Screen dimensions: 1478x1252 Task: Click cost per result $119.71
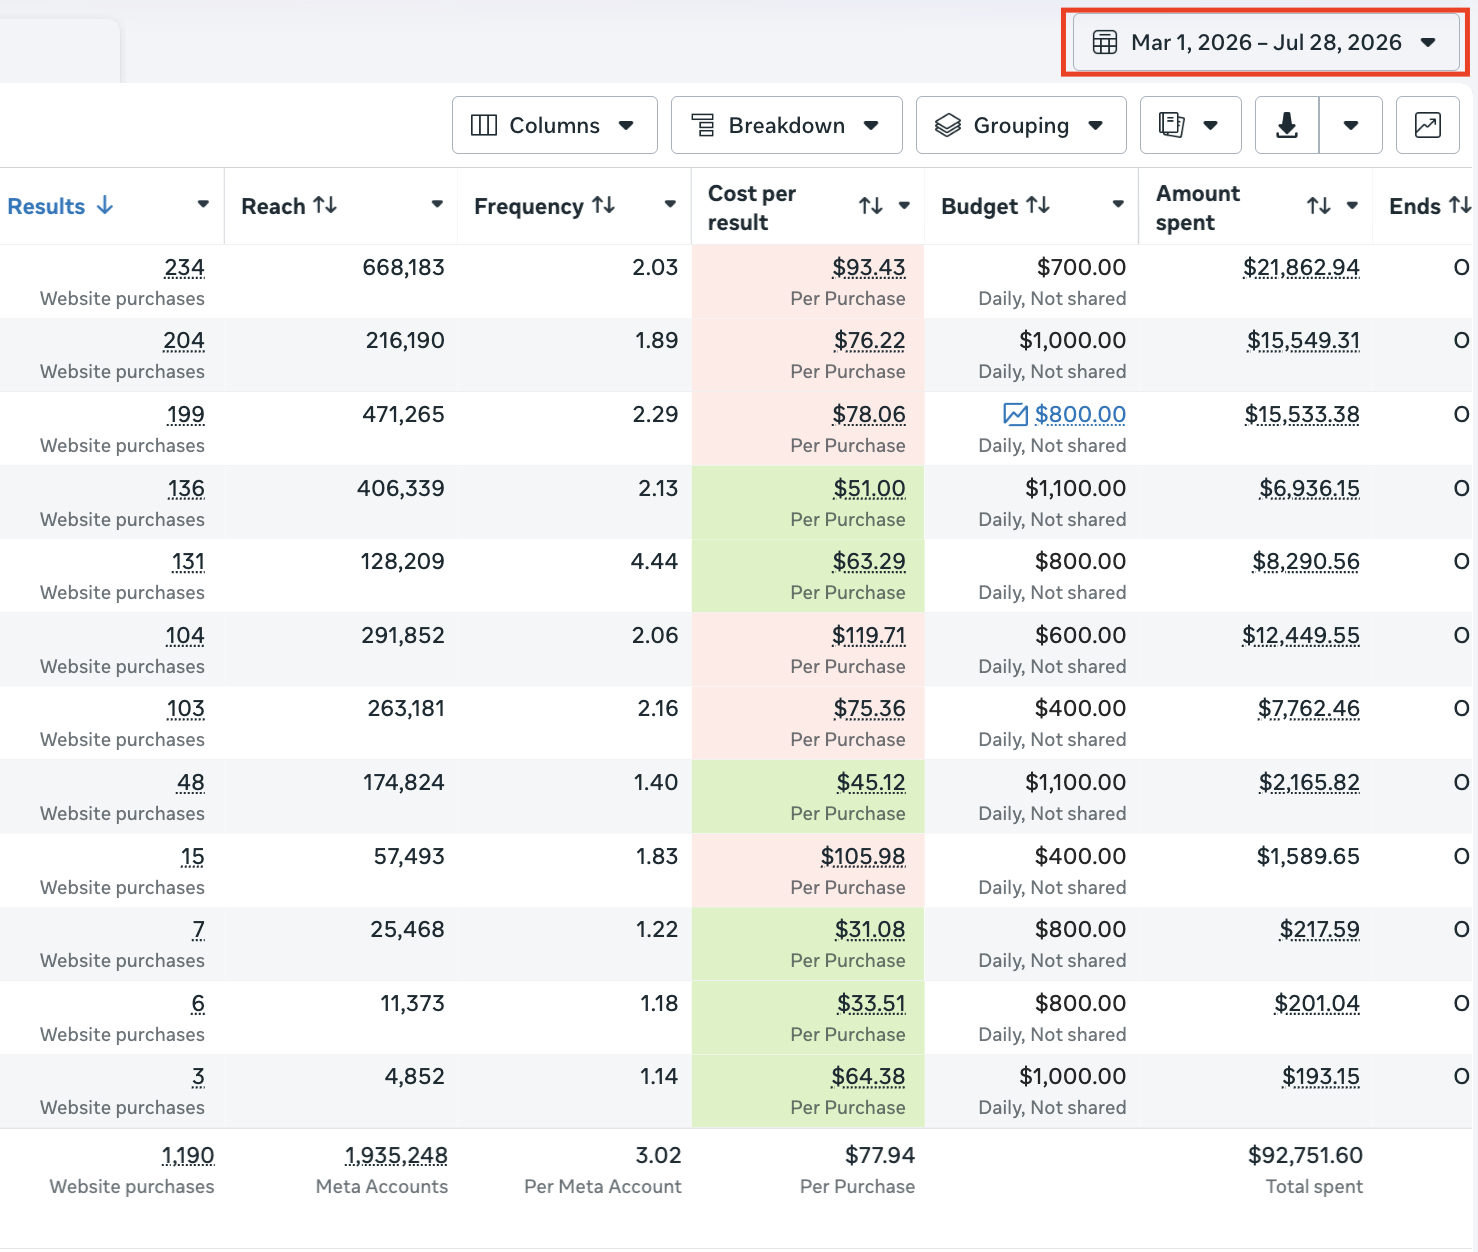(x=869, y=636)
